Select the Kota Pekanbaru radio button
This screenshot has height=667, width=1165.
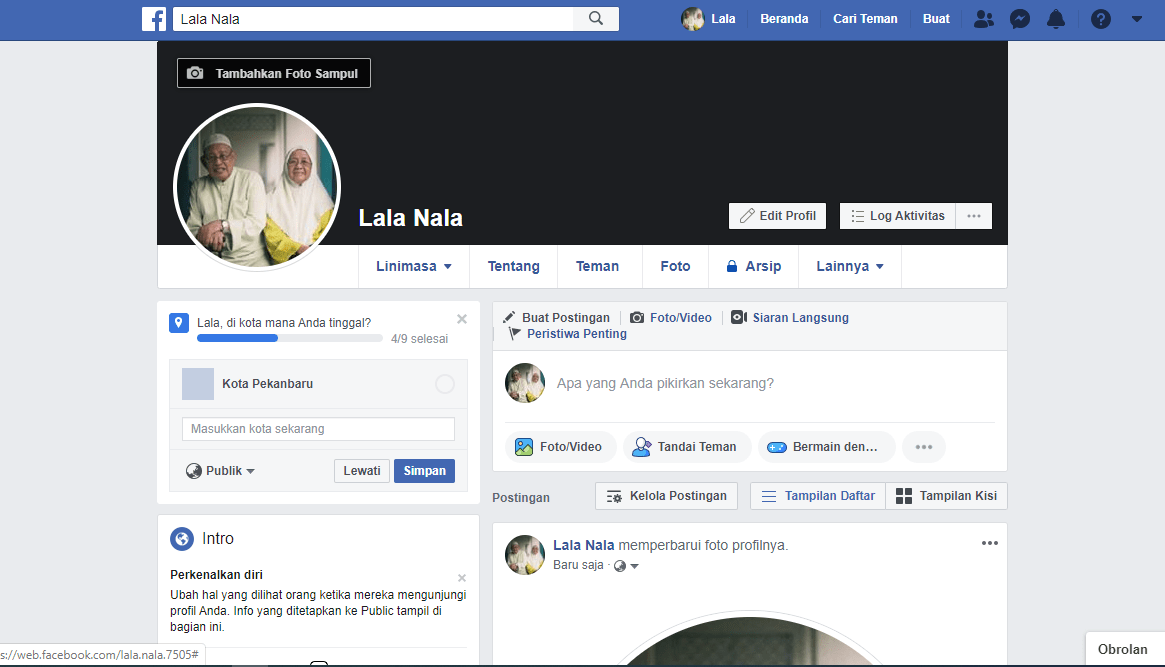pyautogui.click(x=445, y=384)
